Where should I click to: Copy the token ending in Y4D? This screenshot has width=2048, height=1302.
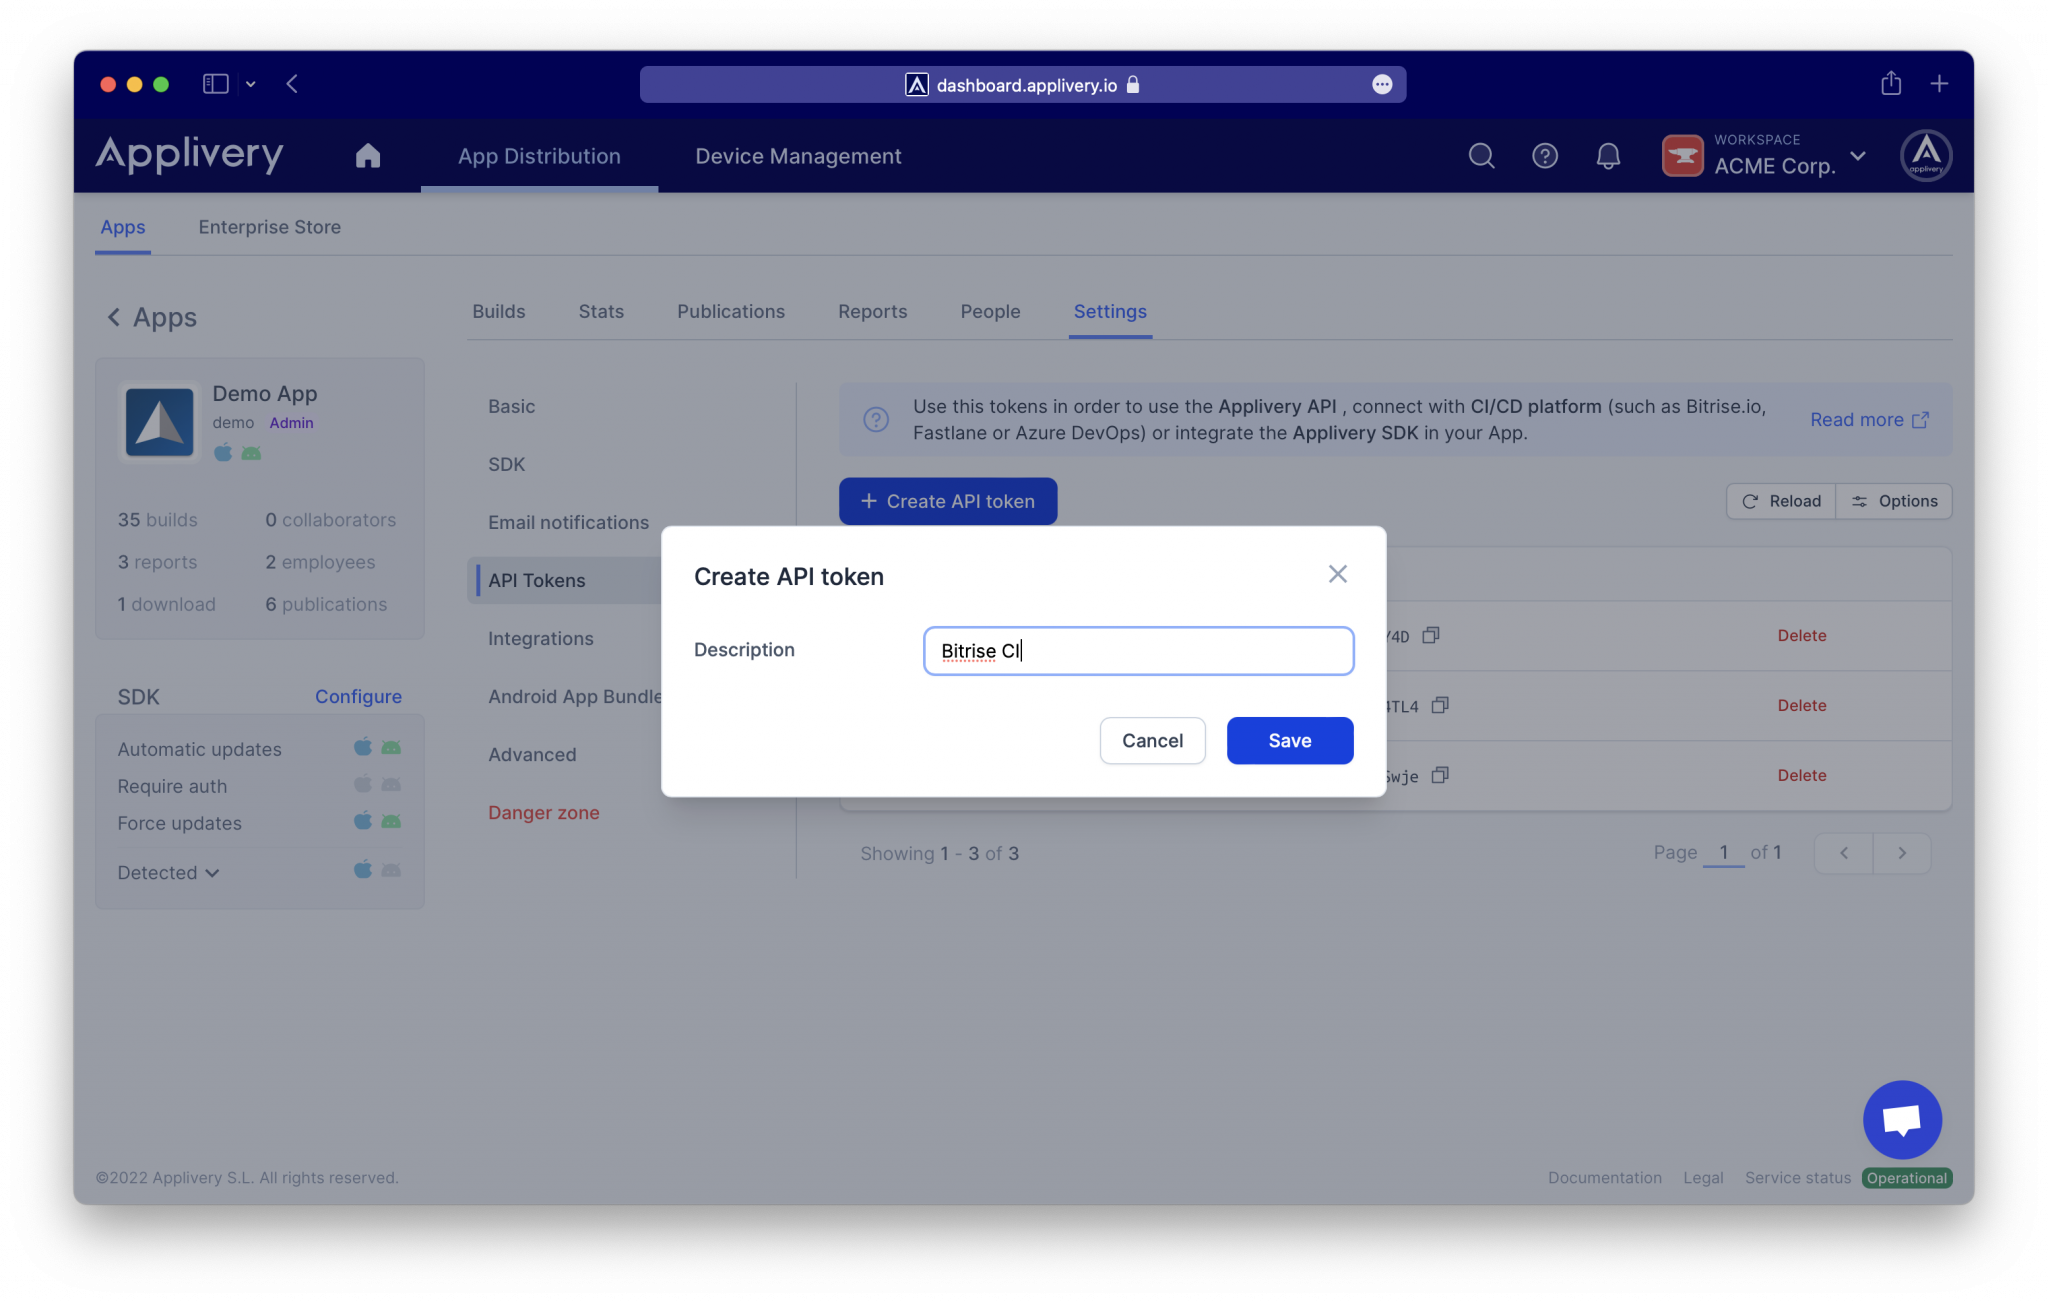click(x=1430, y=635)
